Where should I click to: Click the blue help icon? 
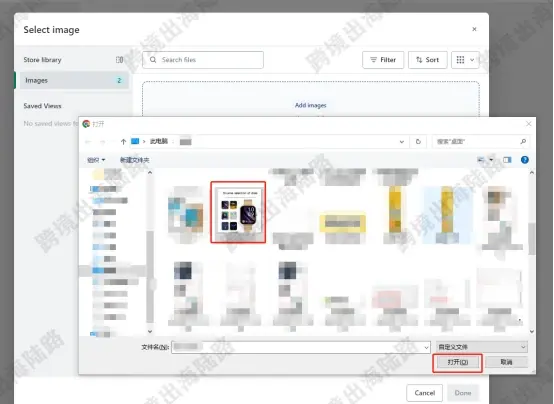pos(525,160)
